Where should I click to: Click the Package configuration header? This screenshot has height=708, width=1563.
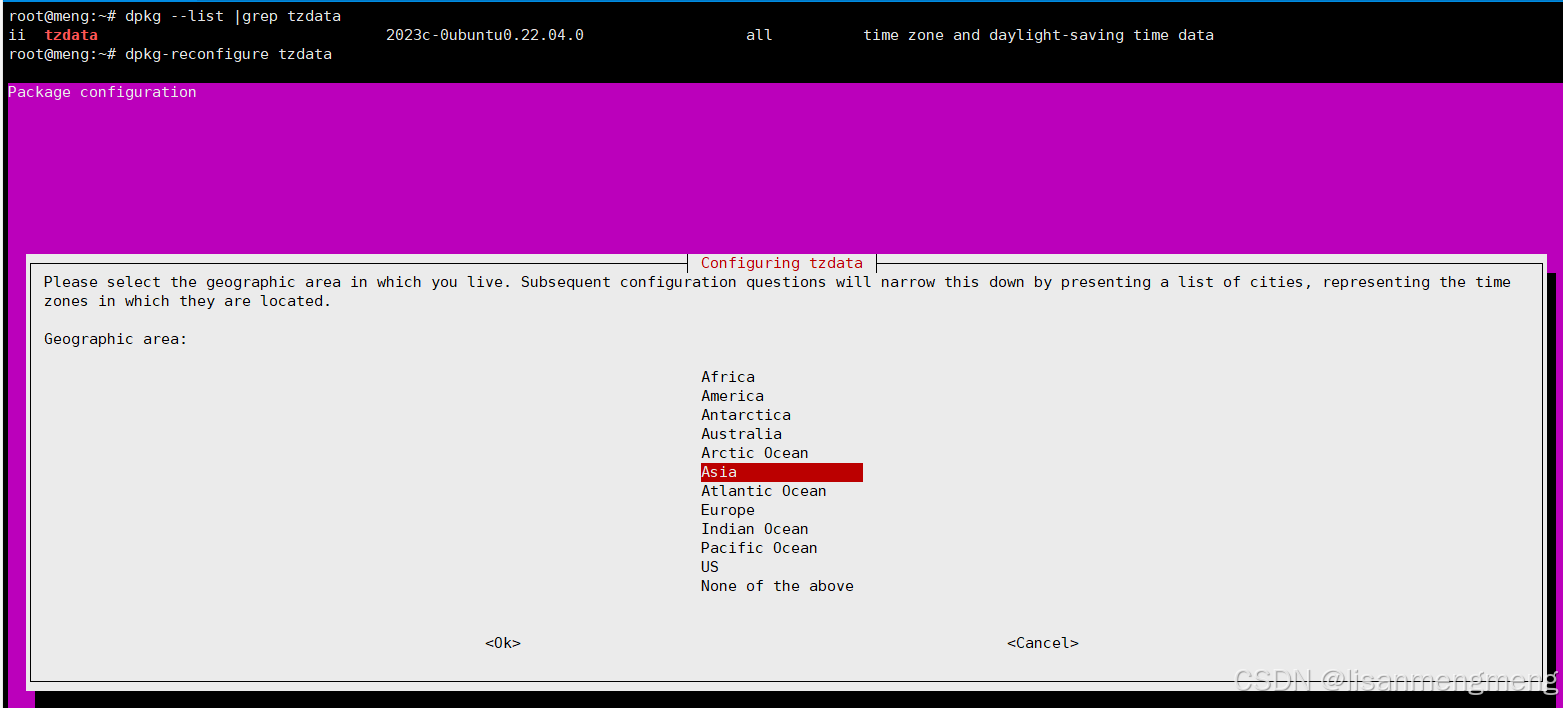(x=101, y=91)
